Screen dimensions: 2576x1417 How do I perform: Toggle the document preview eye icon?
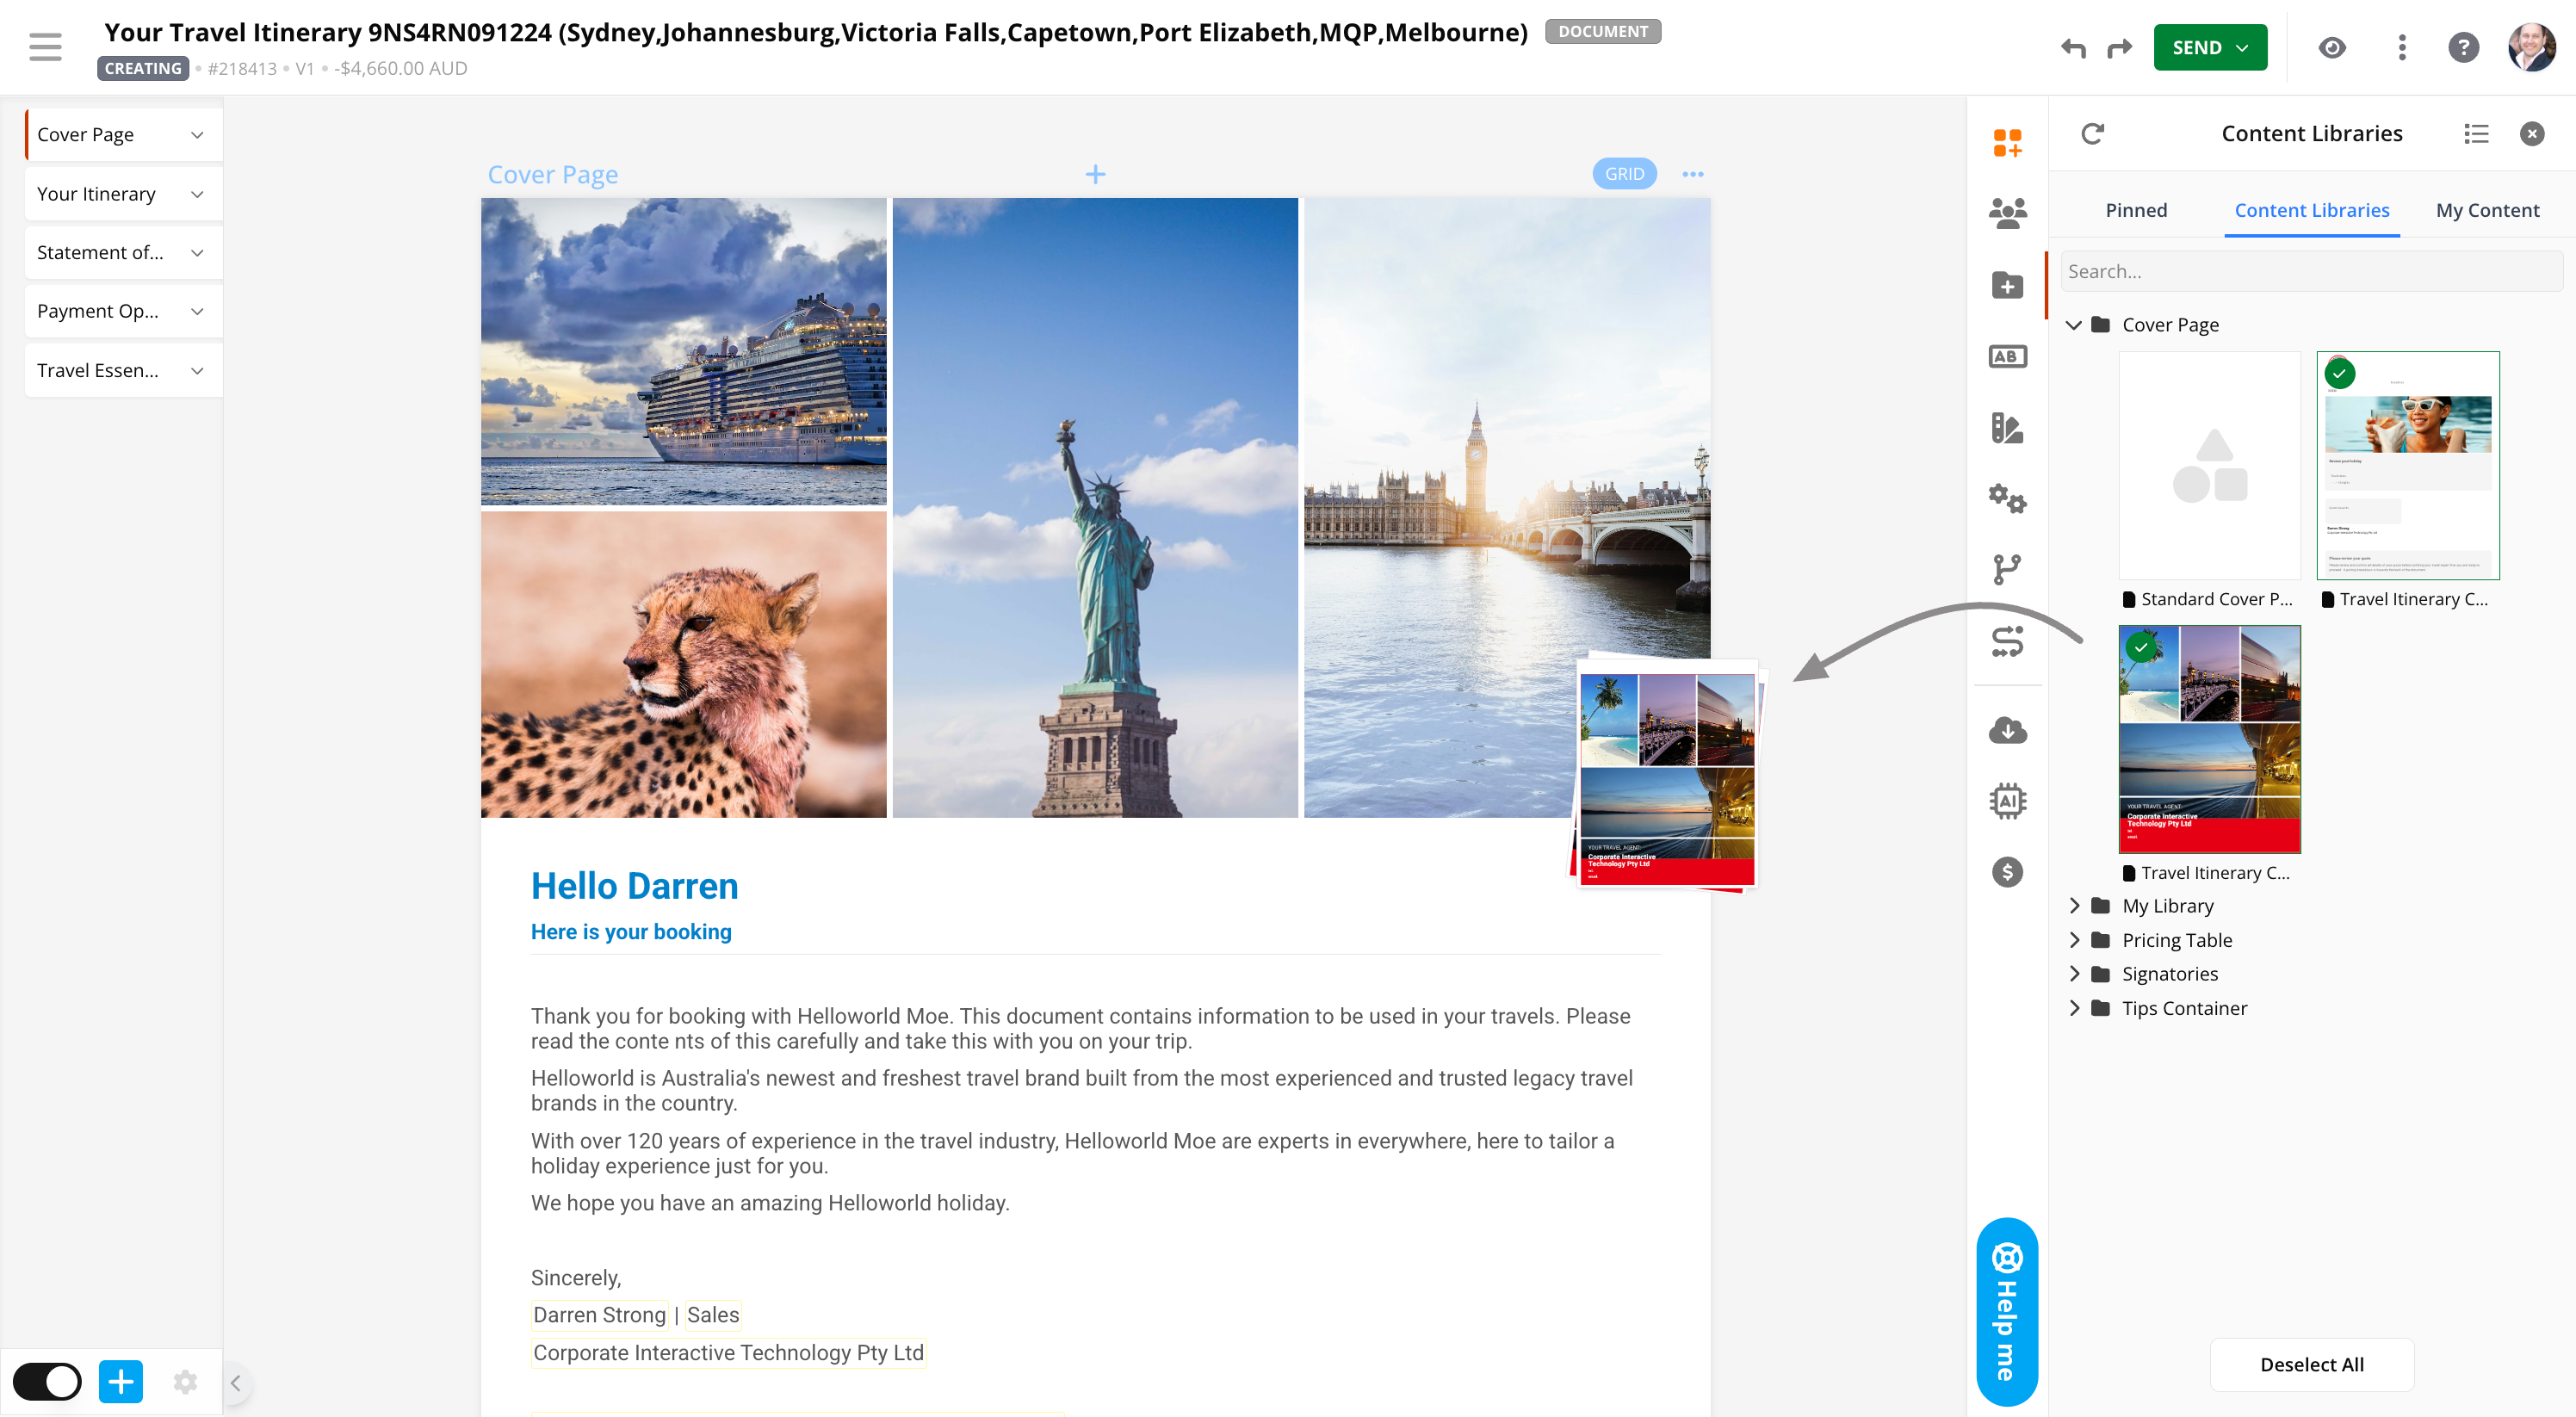(x=2331, y=47)
